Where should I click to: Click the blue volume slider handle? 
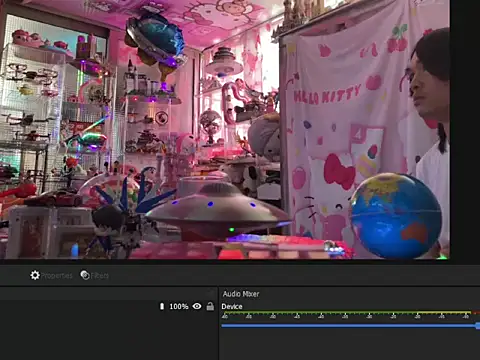pyautogui.click(x=478, y=326)
